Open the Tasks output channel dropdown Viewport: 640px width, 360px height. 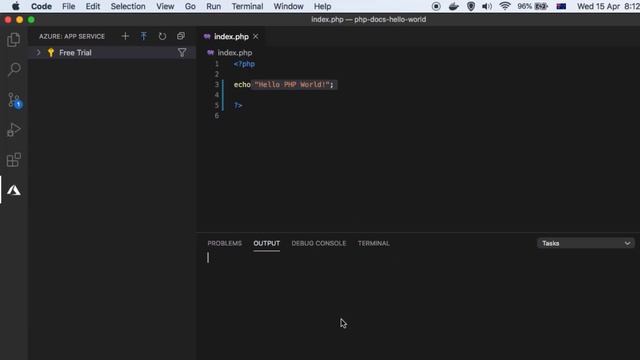(x=586, y=243)
